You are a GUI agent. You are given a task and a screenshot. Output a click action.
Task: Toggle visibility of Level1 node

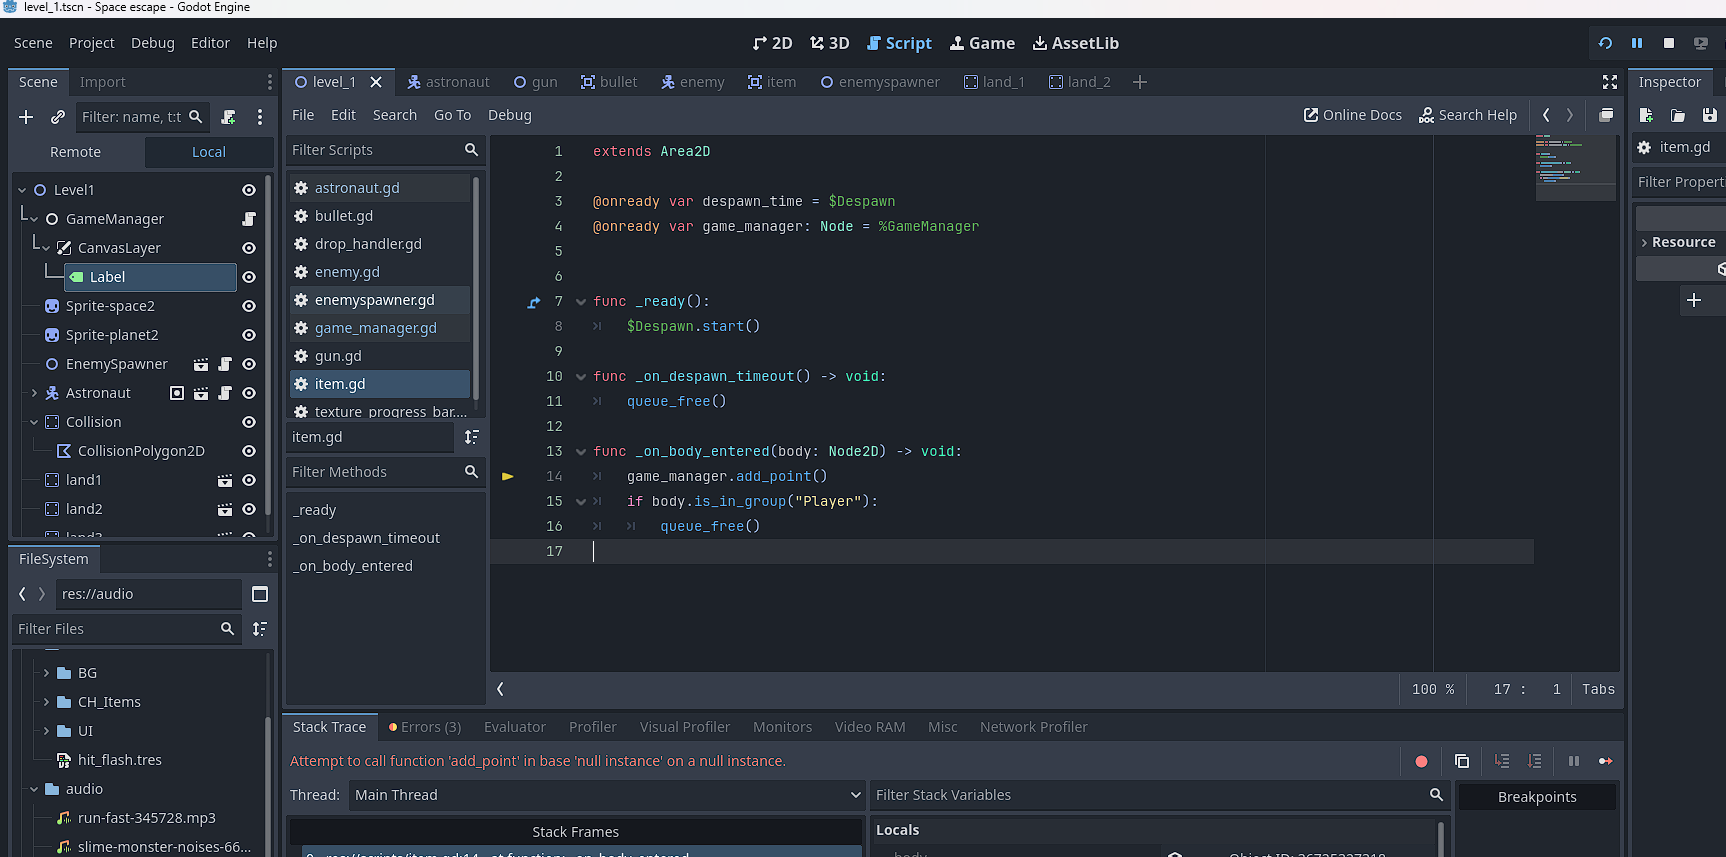point(249,190)
